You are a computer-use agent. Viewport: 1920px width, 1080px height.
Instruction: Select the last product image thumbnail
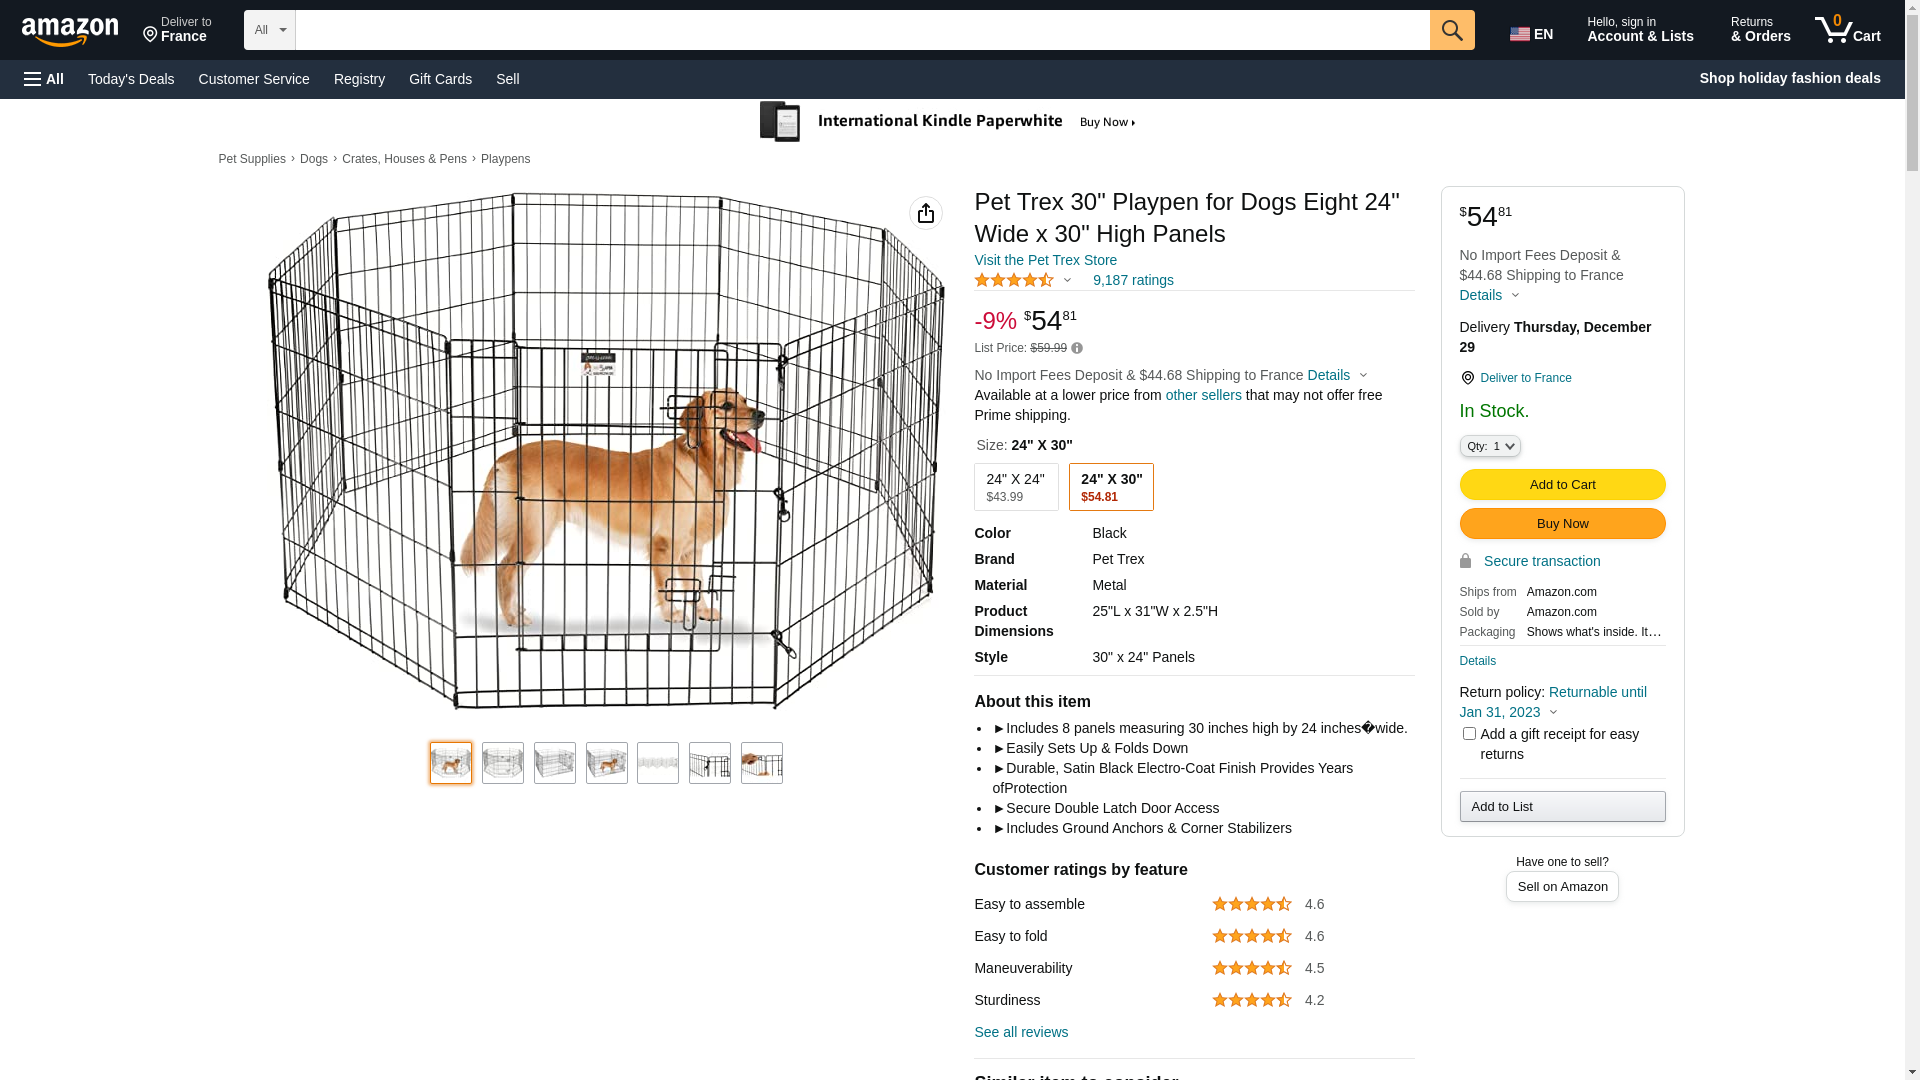(762, 763)
